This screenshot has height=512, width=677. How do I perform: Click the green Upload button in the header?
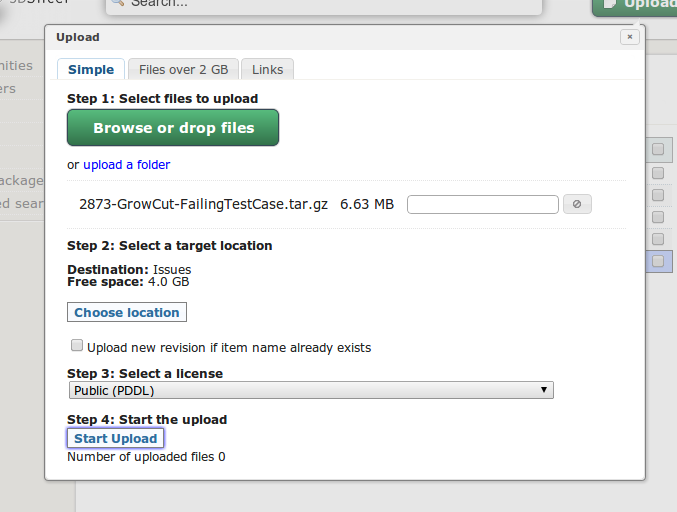pyautogui.click(x=636, y=5)
